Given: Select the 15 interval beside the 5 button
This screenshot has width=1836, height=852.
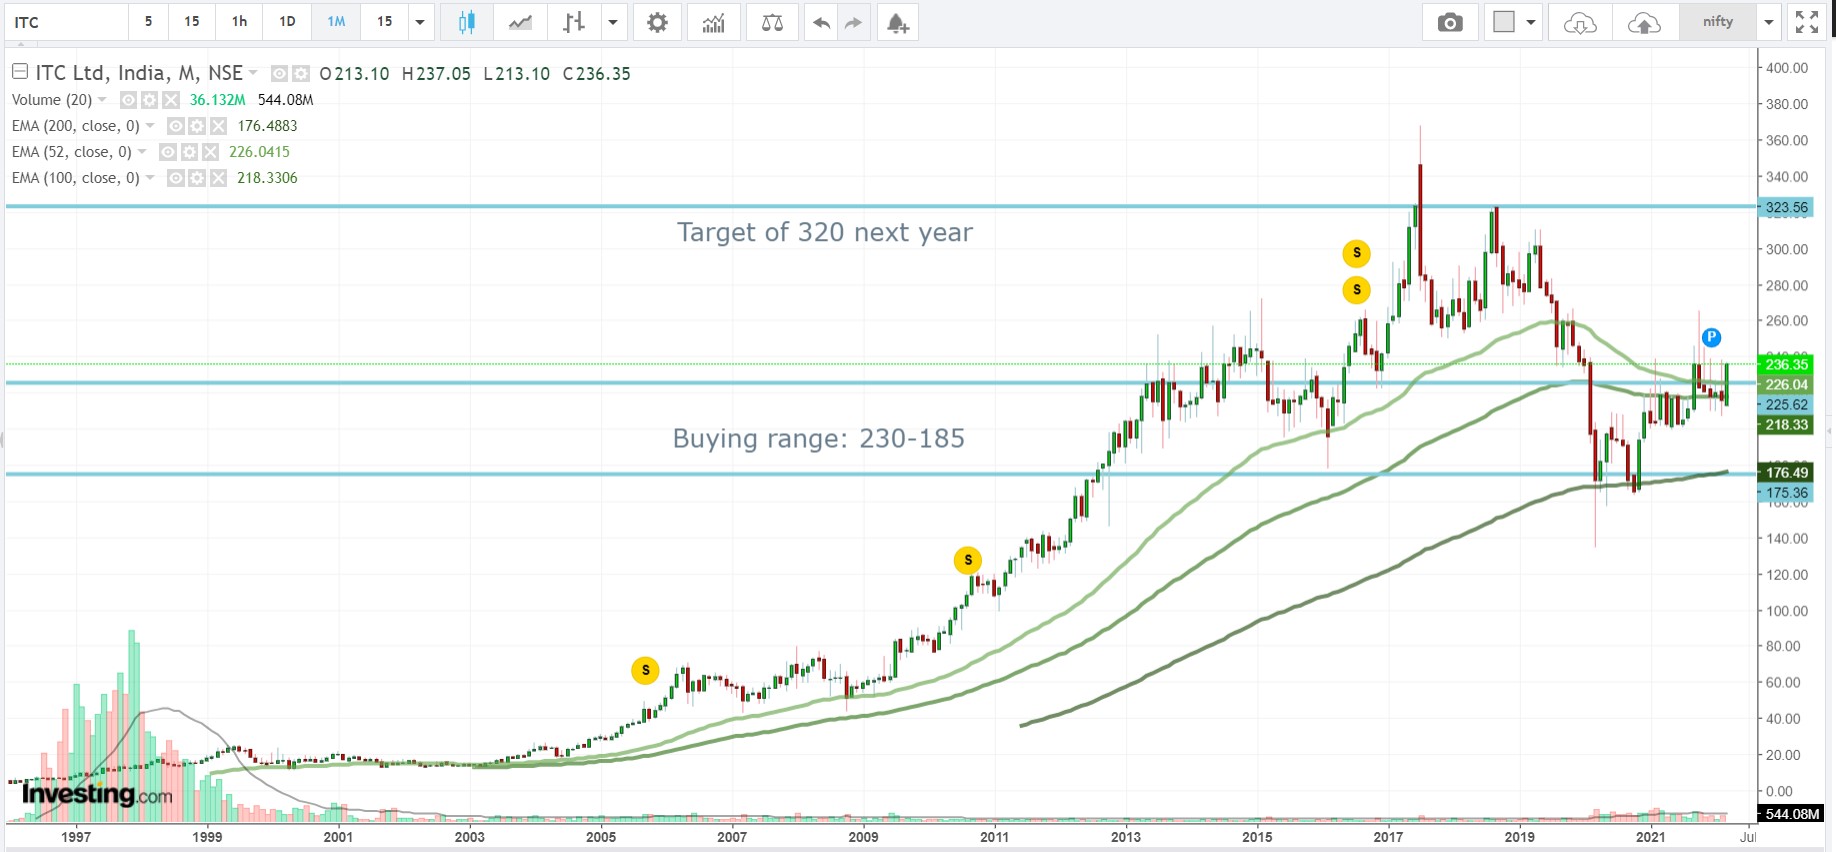Looking at the screenshot, I should (x=192, y=22).
